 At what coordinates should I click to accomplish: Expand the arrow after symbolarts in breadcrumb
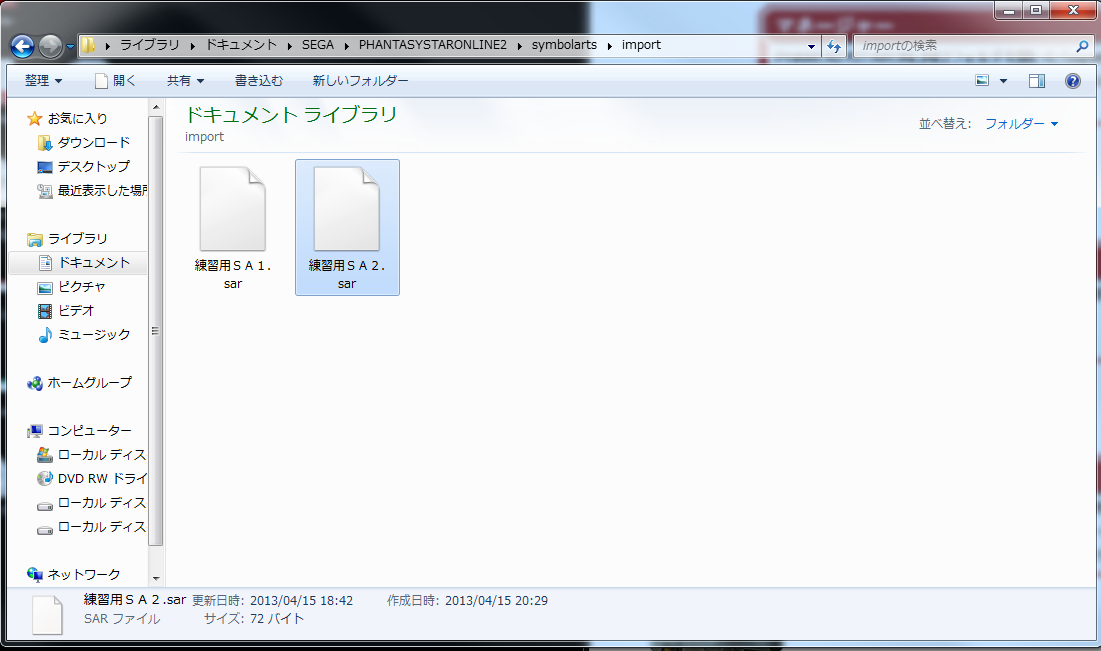(x=609, y=46)
